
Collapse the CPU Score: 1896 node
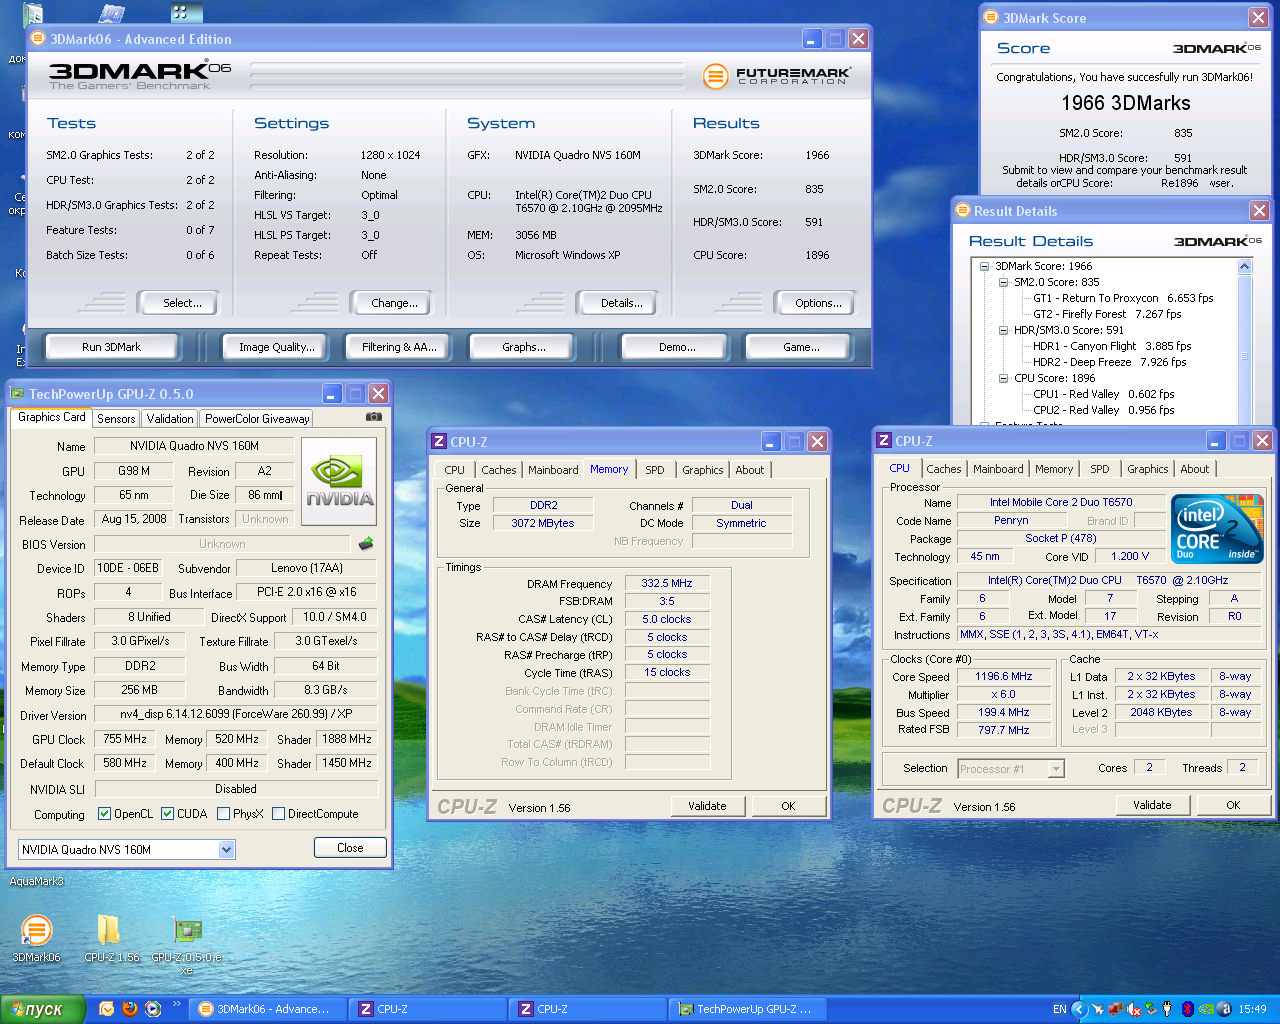pos(1003,378)
